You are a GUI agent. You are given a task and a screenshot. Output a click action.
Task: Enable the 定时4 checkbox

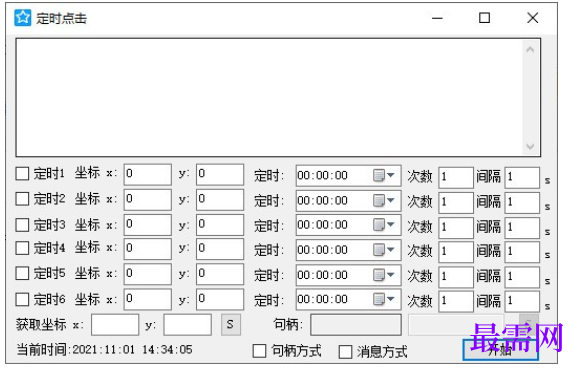pyautogui.click(x=22, y=248)
